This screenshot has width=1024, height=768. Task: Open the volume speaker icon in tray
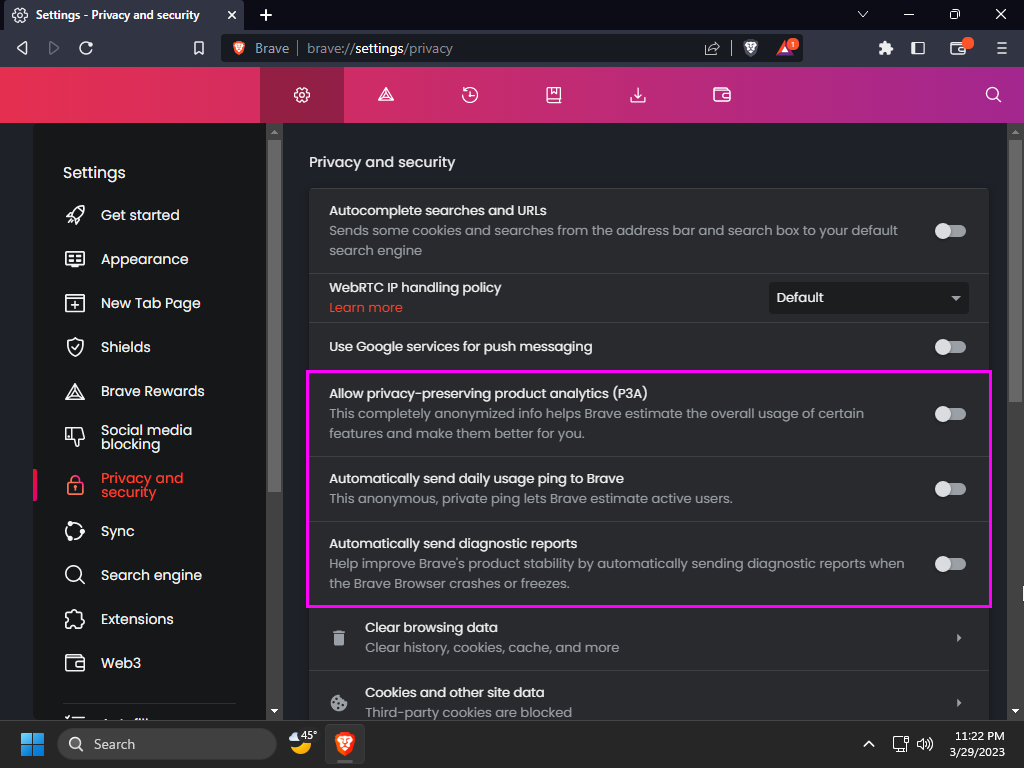click(925, 744)
